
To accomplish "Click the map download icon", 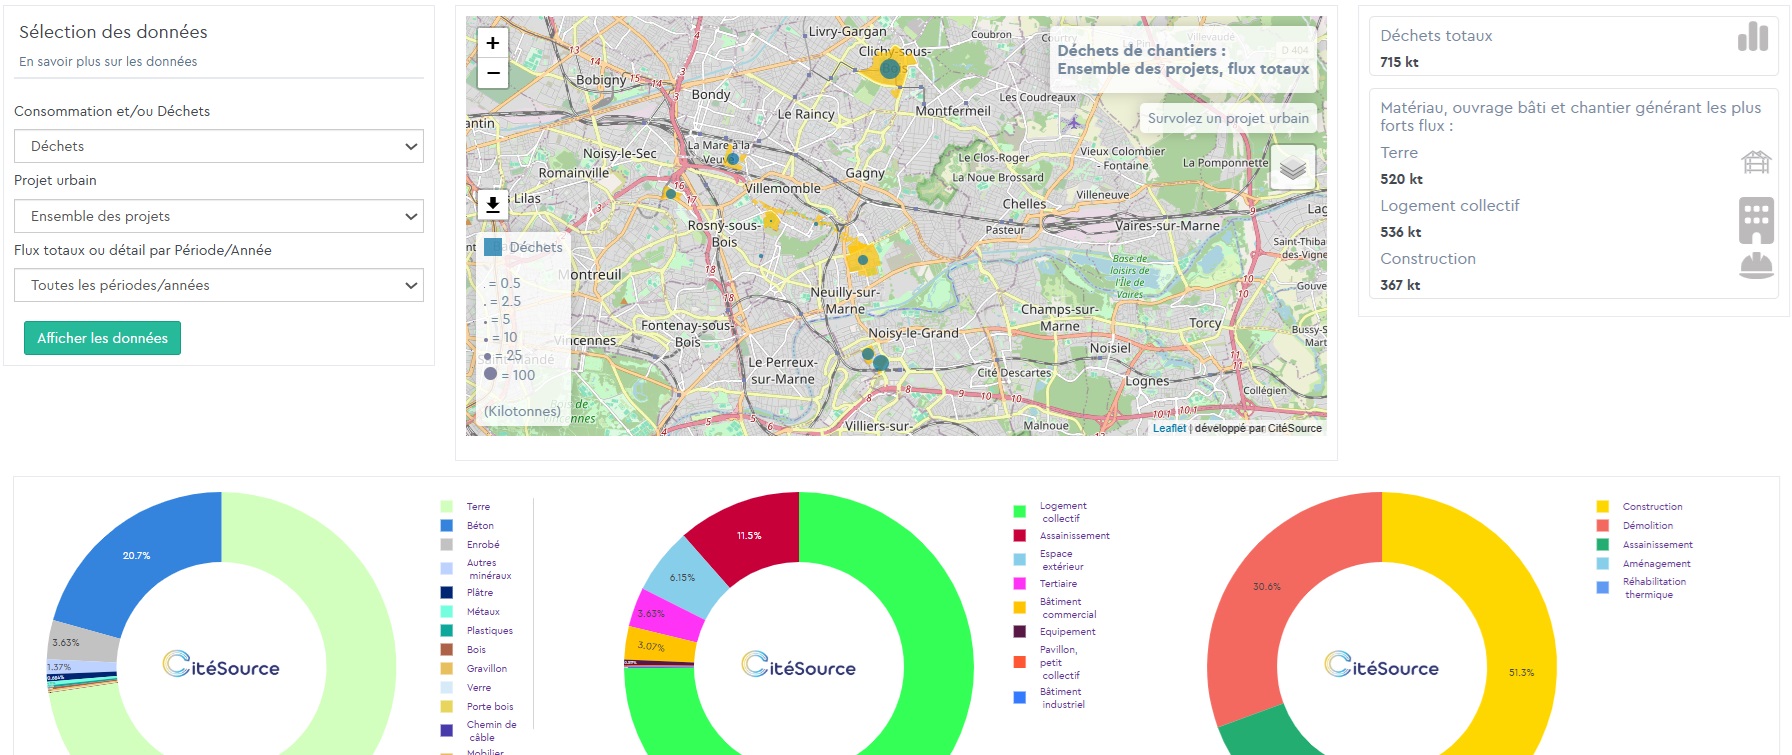I will point(492,205).
